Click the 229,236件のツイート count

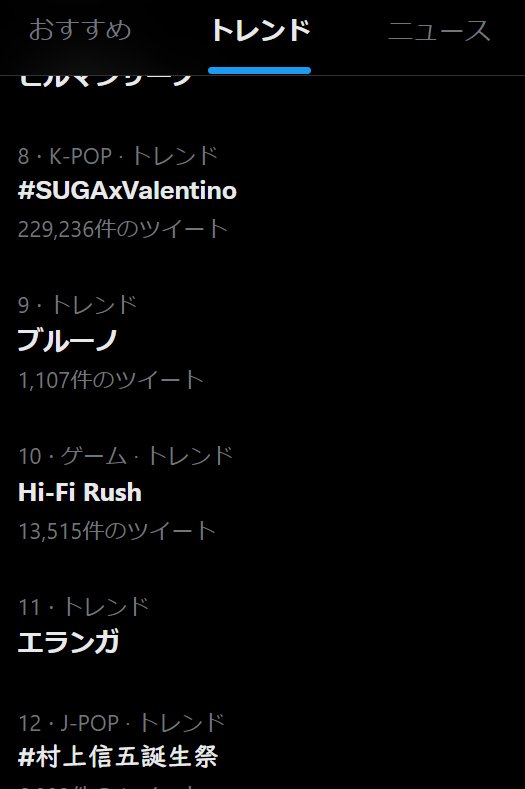[123, 229]
